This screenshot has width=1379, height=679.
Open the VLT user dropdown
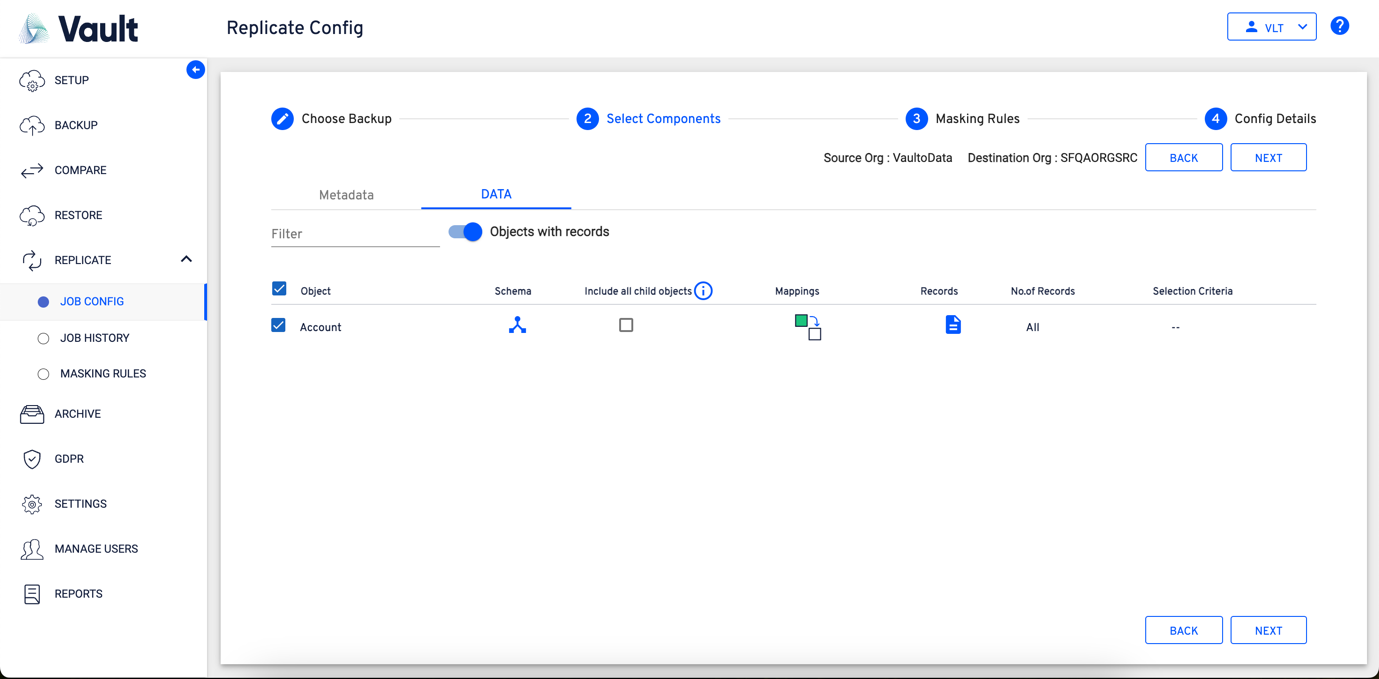coord(1271,27)
